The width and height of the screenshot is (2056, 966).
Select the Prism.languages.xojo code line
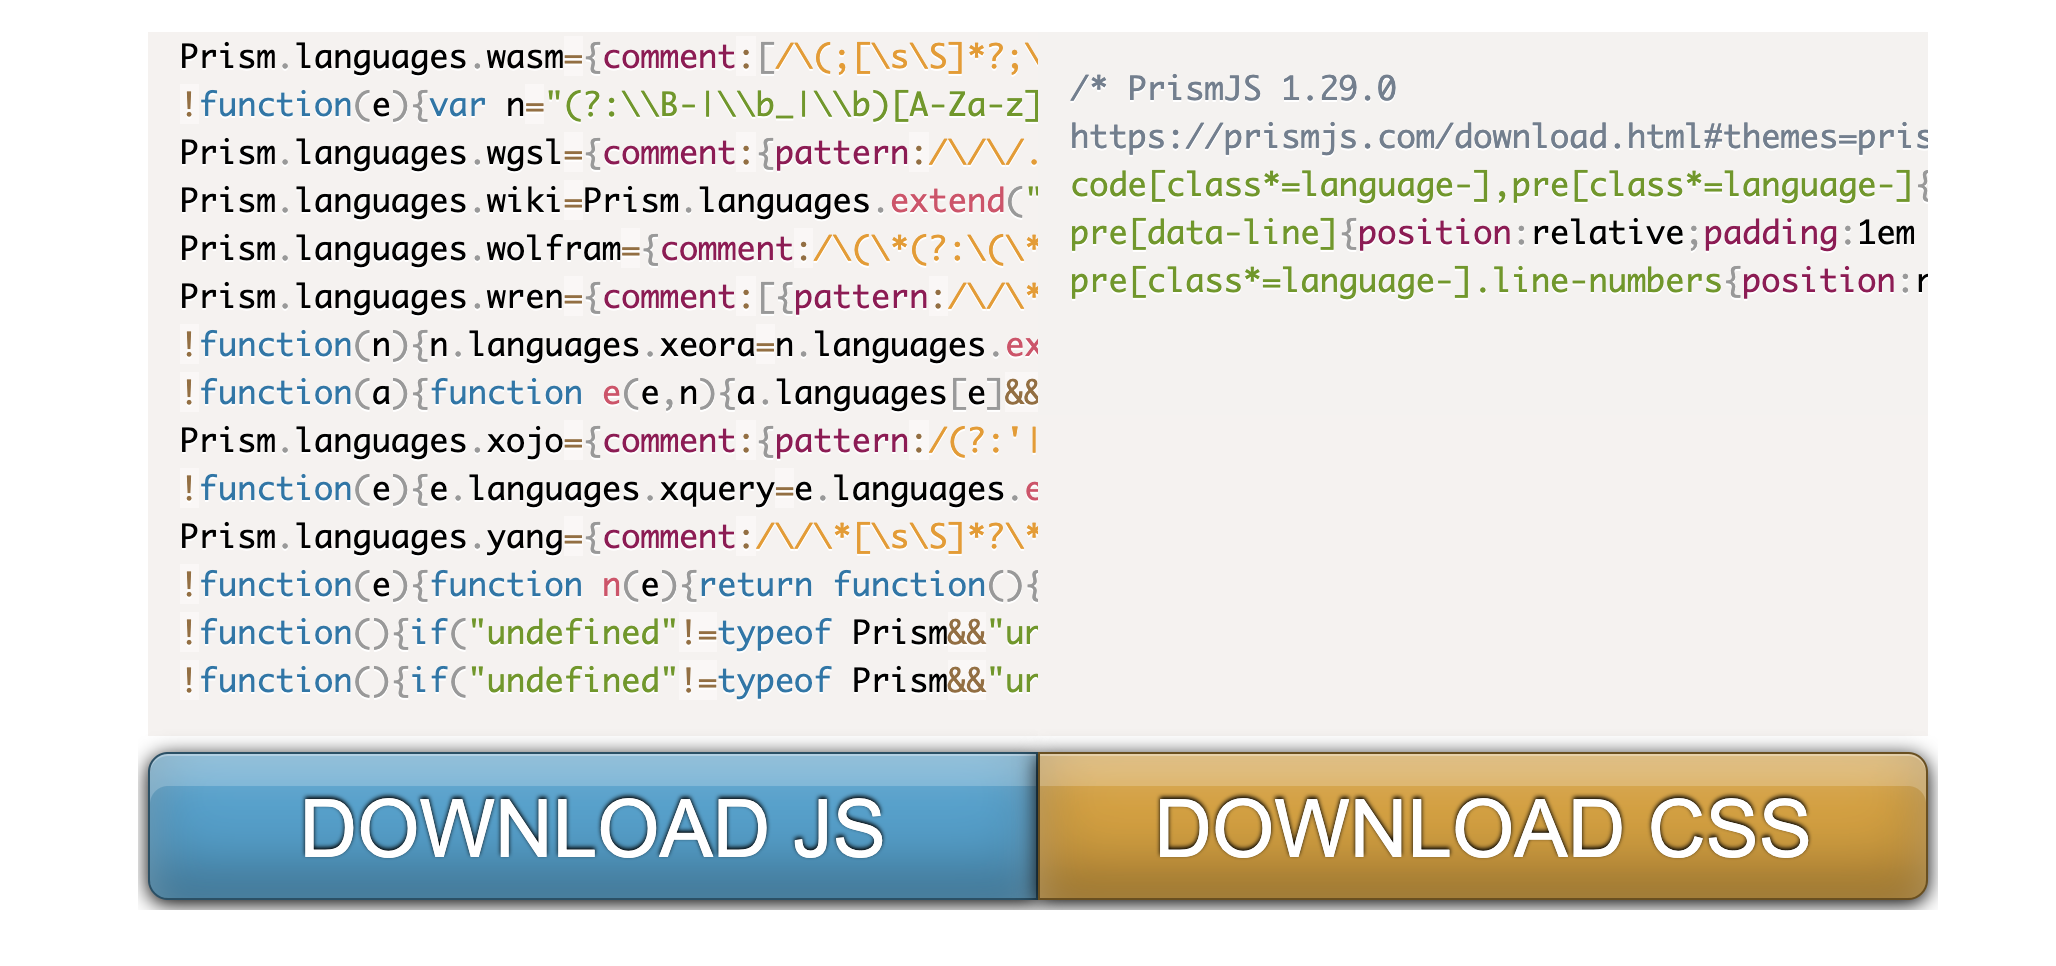609,441
